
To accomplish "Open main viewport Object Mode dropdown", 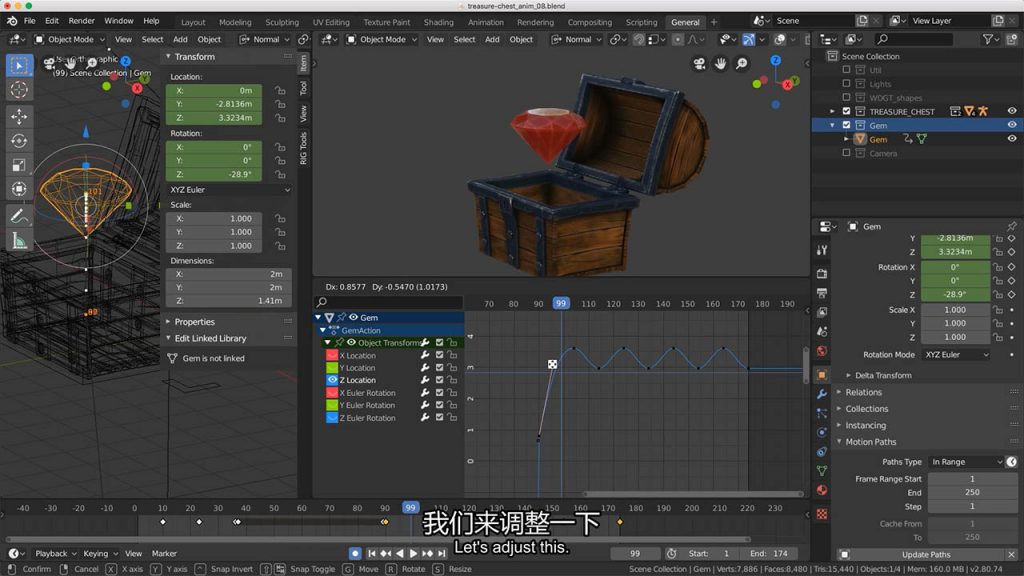I will (381, 39).
